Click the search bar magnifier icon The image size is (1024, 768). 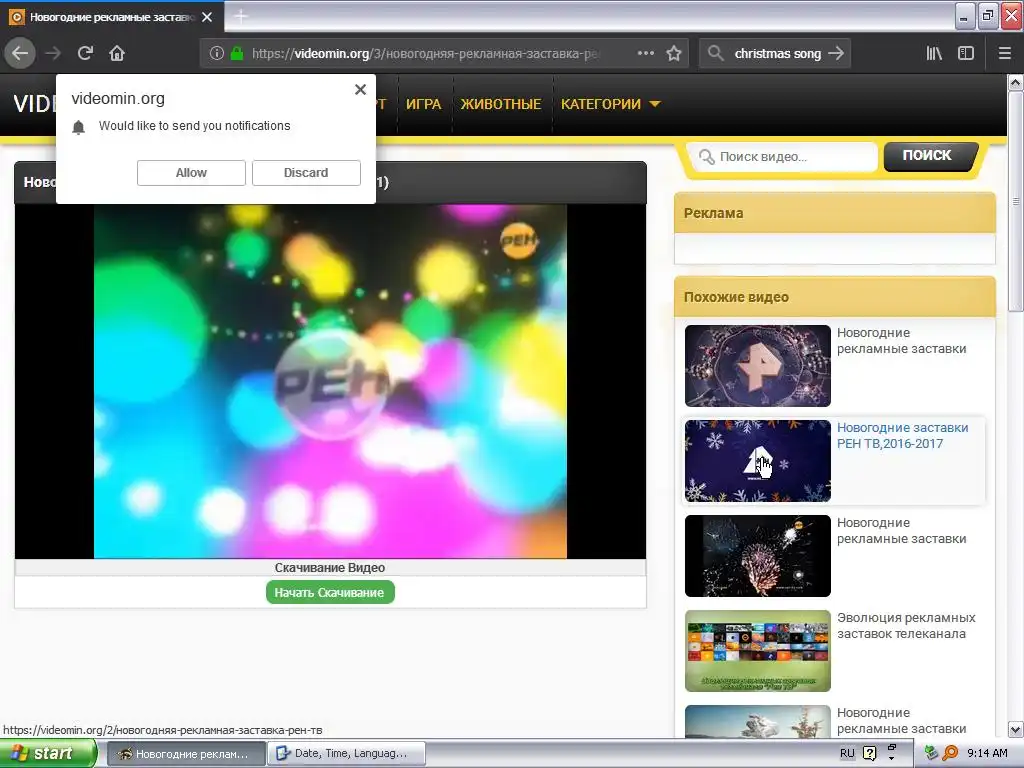pos(716,54)
